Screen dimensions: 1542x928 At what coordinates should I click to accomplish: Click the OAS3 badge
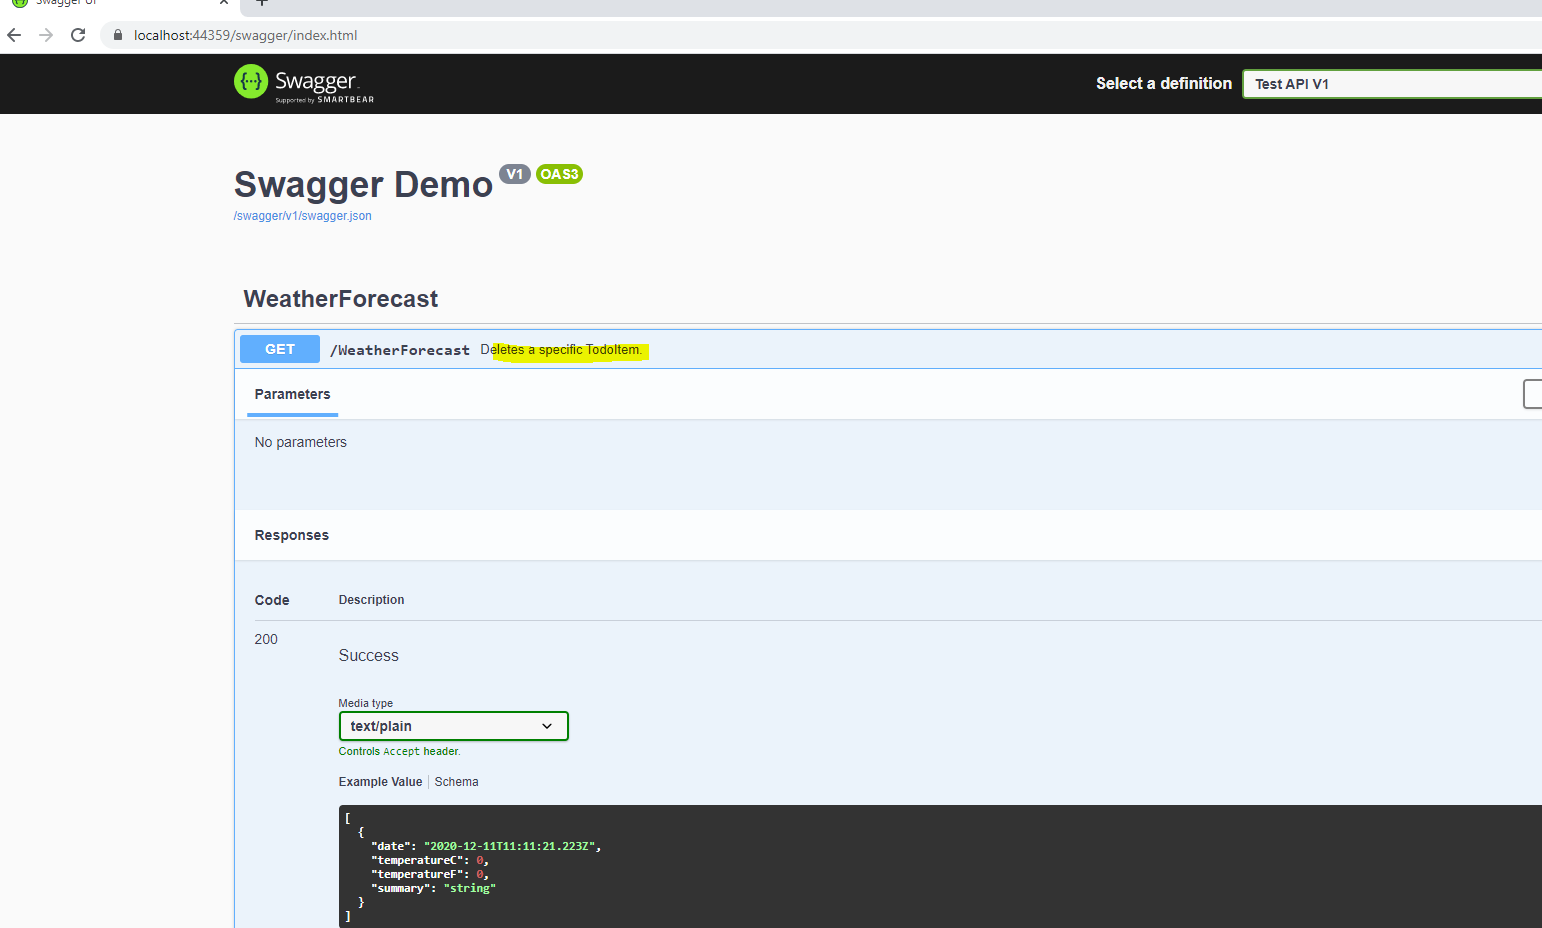559,174
